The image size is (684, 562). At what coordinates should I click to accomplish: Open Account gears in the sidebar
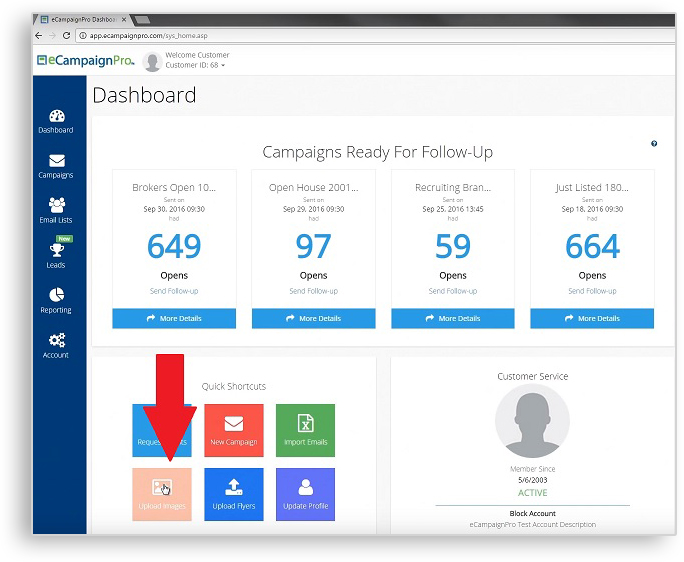[56, 346]
